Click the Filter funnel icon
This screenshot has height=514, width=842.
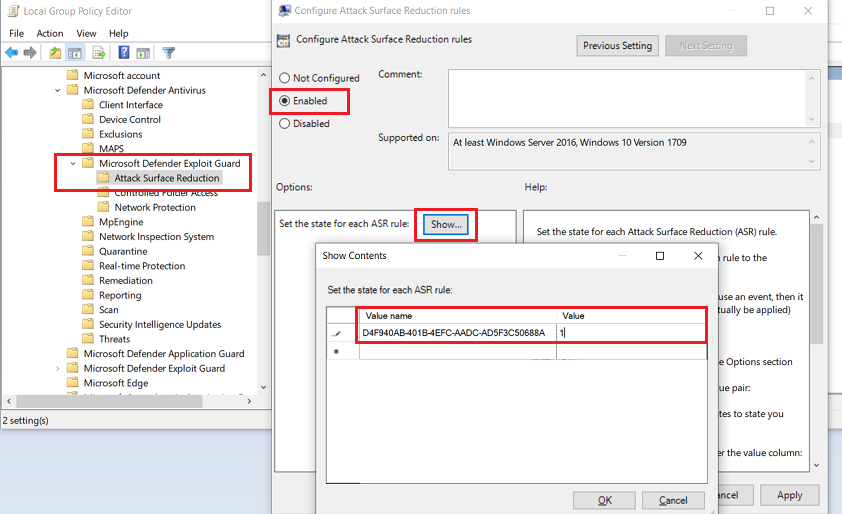[168, 53]
